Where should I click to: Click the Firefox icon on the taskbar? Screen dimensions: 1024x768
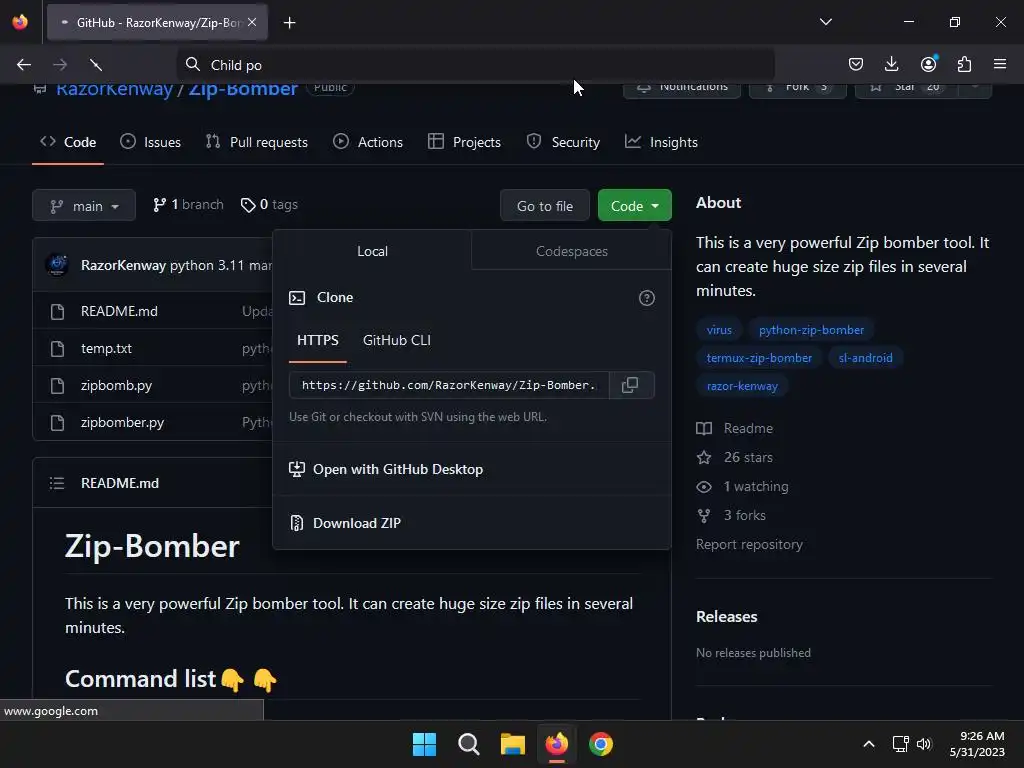point(556,744)
